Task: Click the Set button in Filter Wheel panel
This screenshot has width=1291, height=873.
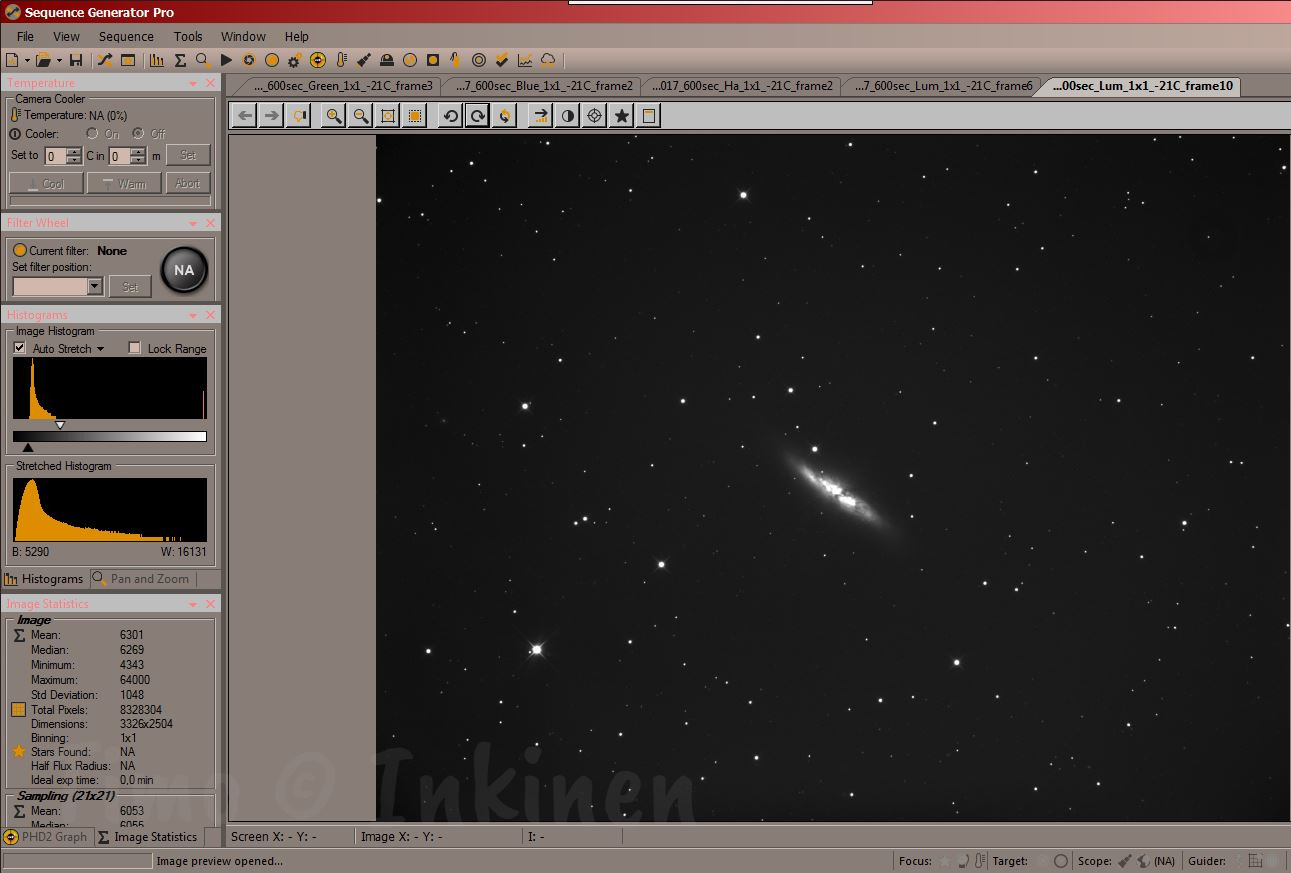Action: tap(130, 287)
